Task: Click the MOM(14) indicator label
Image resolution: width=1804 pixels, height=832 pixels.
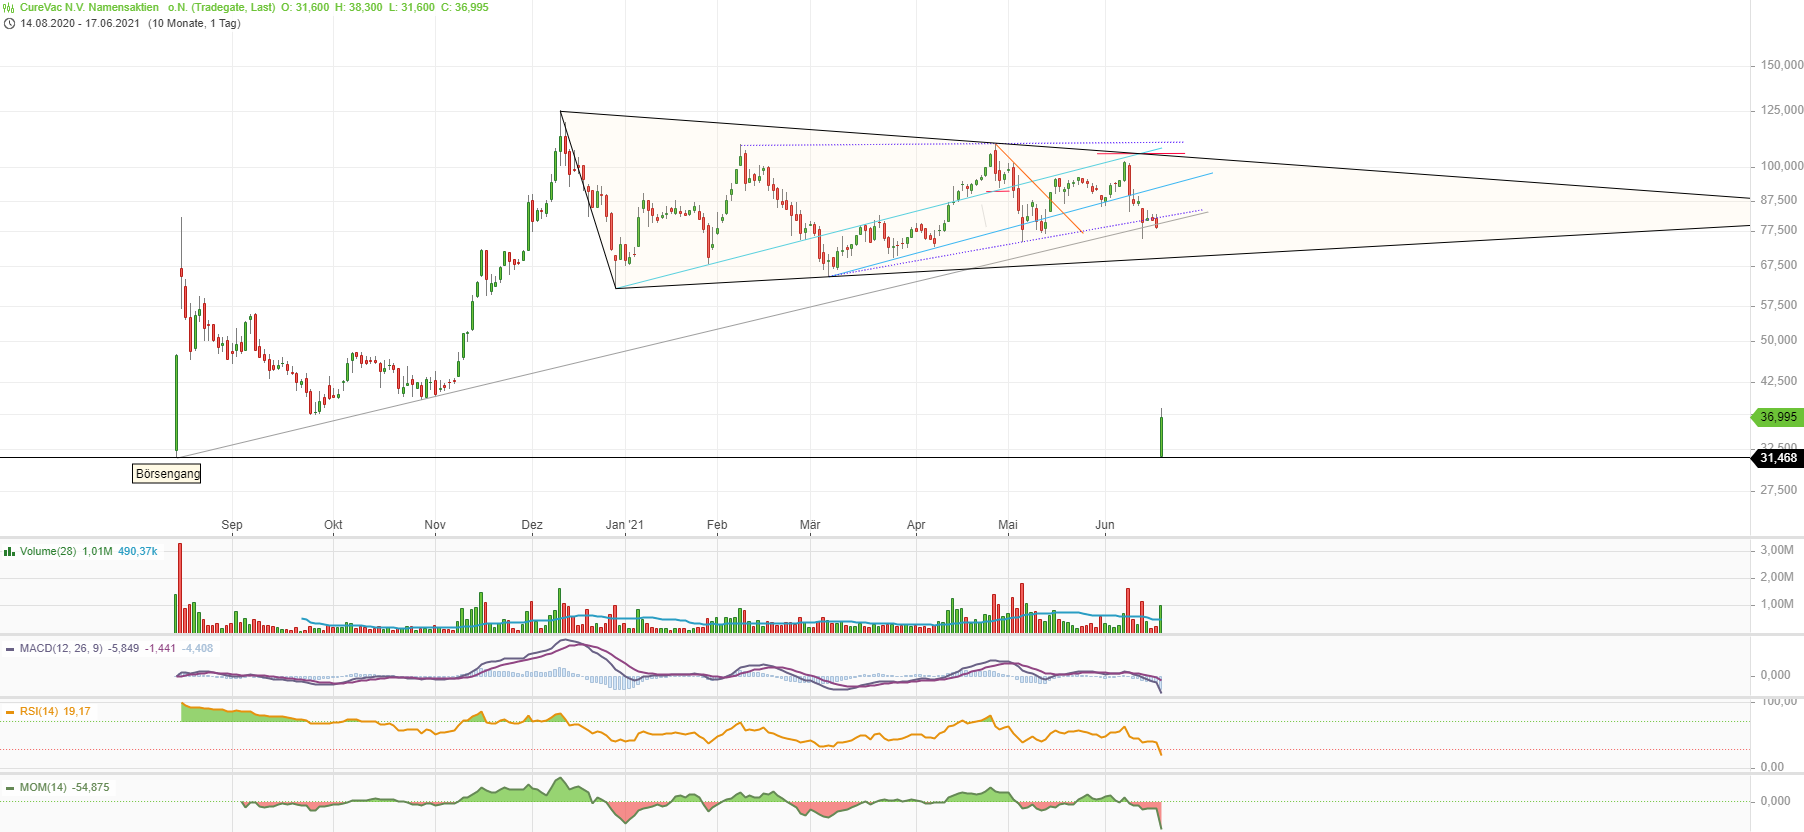Action: point(43,787)
